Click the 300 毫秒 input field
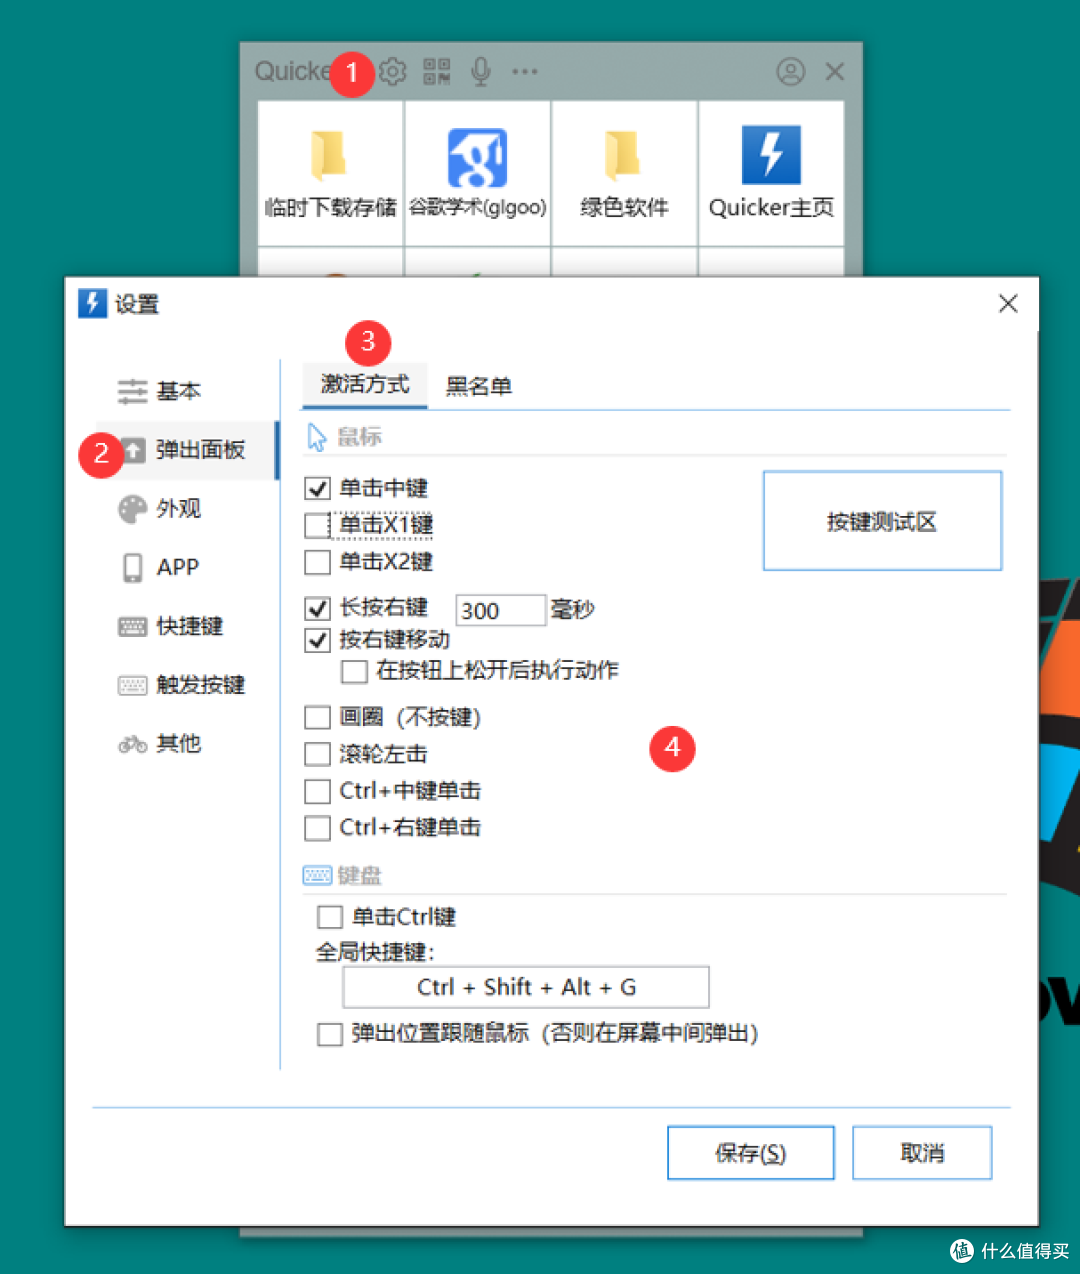The image size is (1080, 1274). [501, 610]
